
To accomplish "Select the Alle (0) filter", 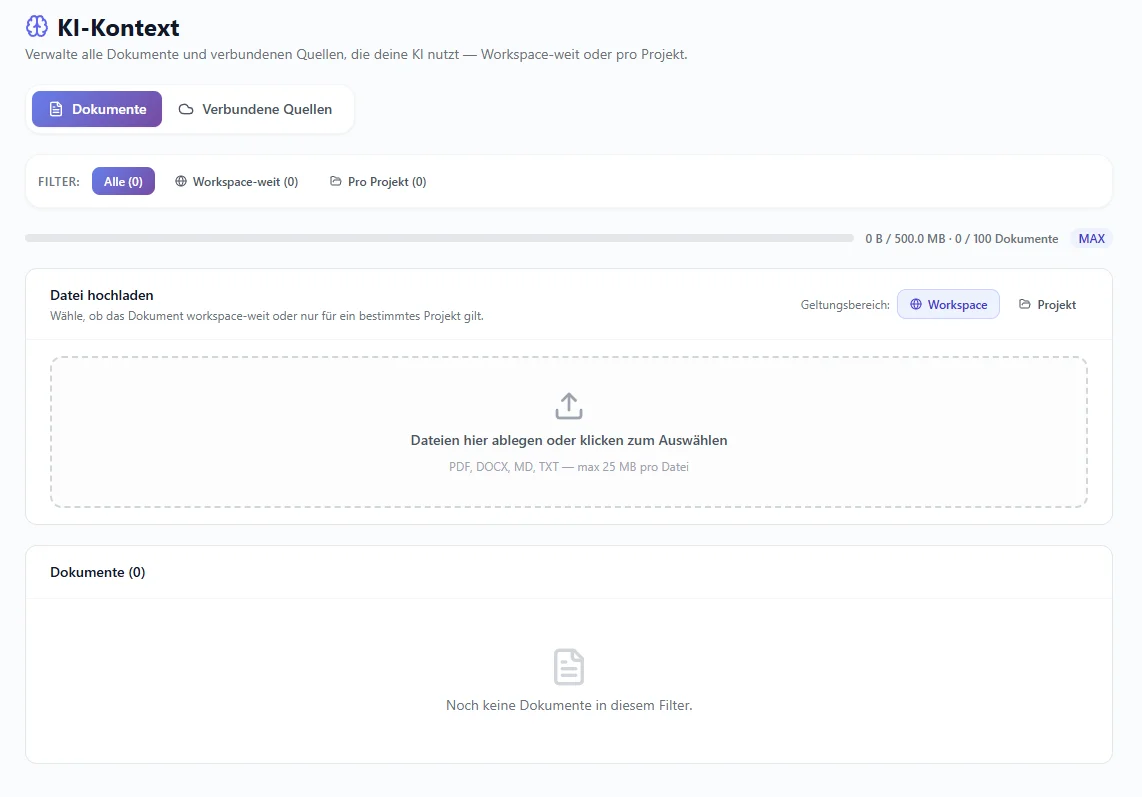I will tap(123, 181).
